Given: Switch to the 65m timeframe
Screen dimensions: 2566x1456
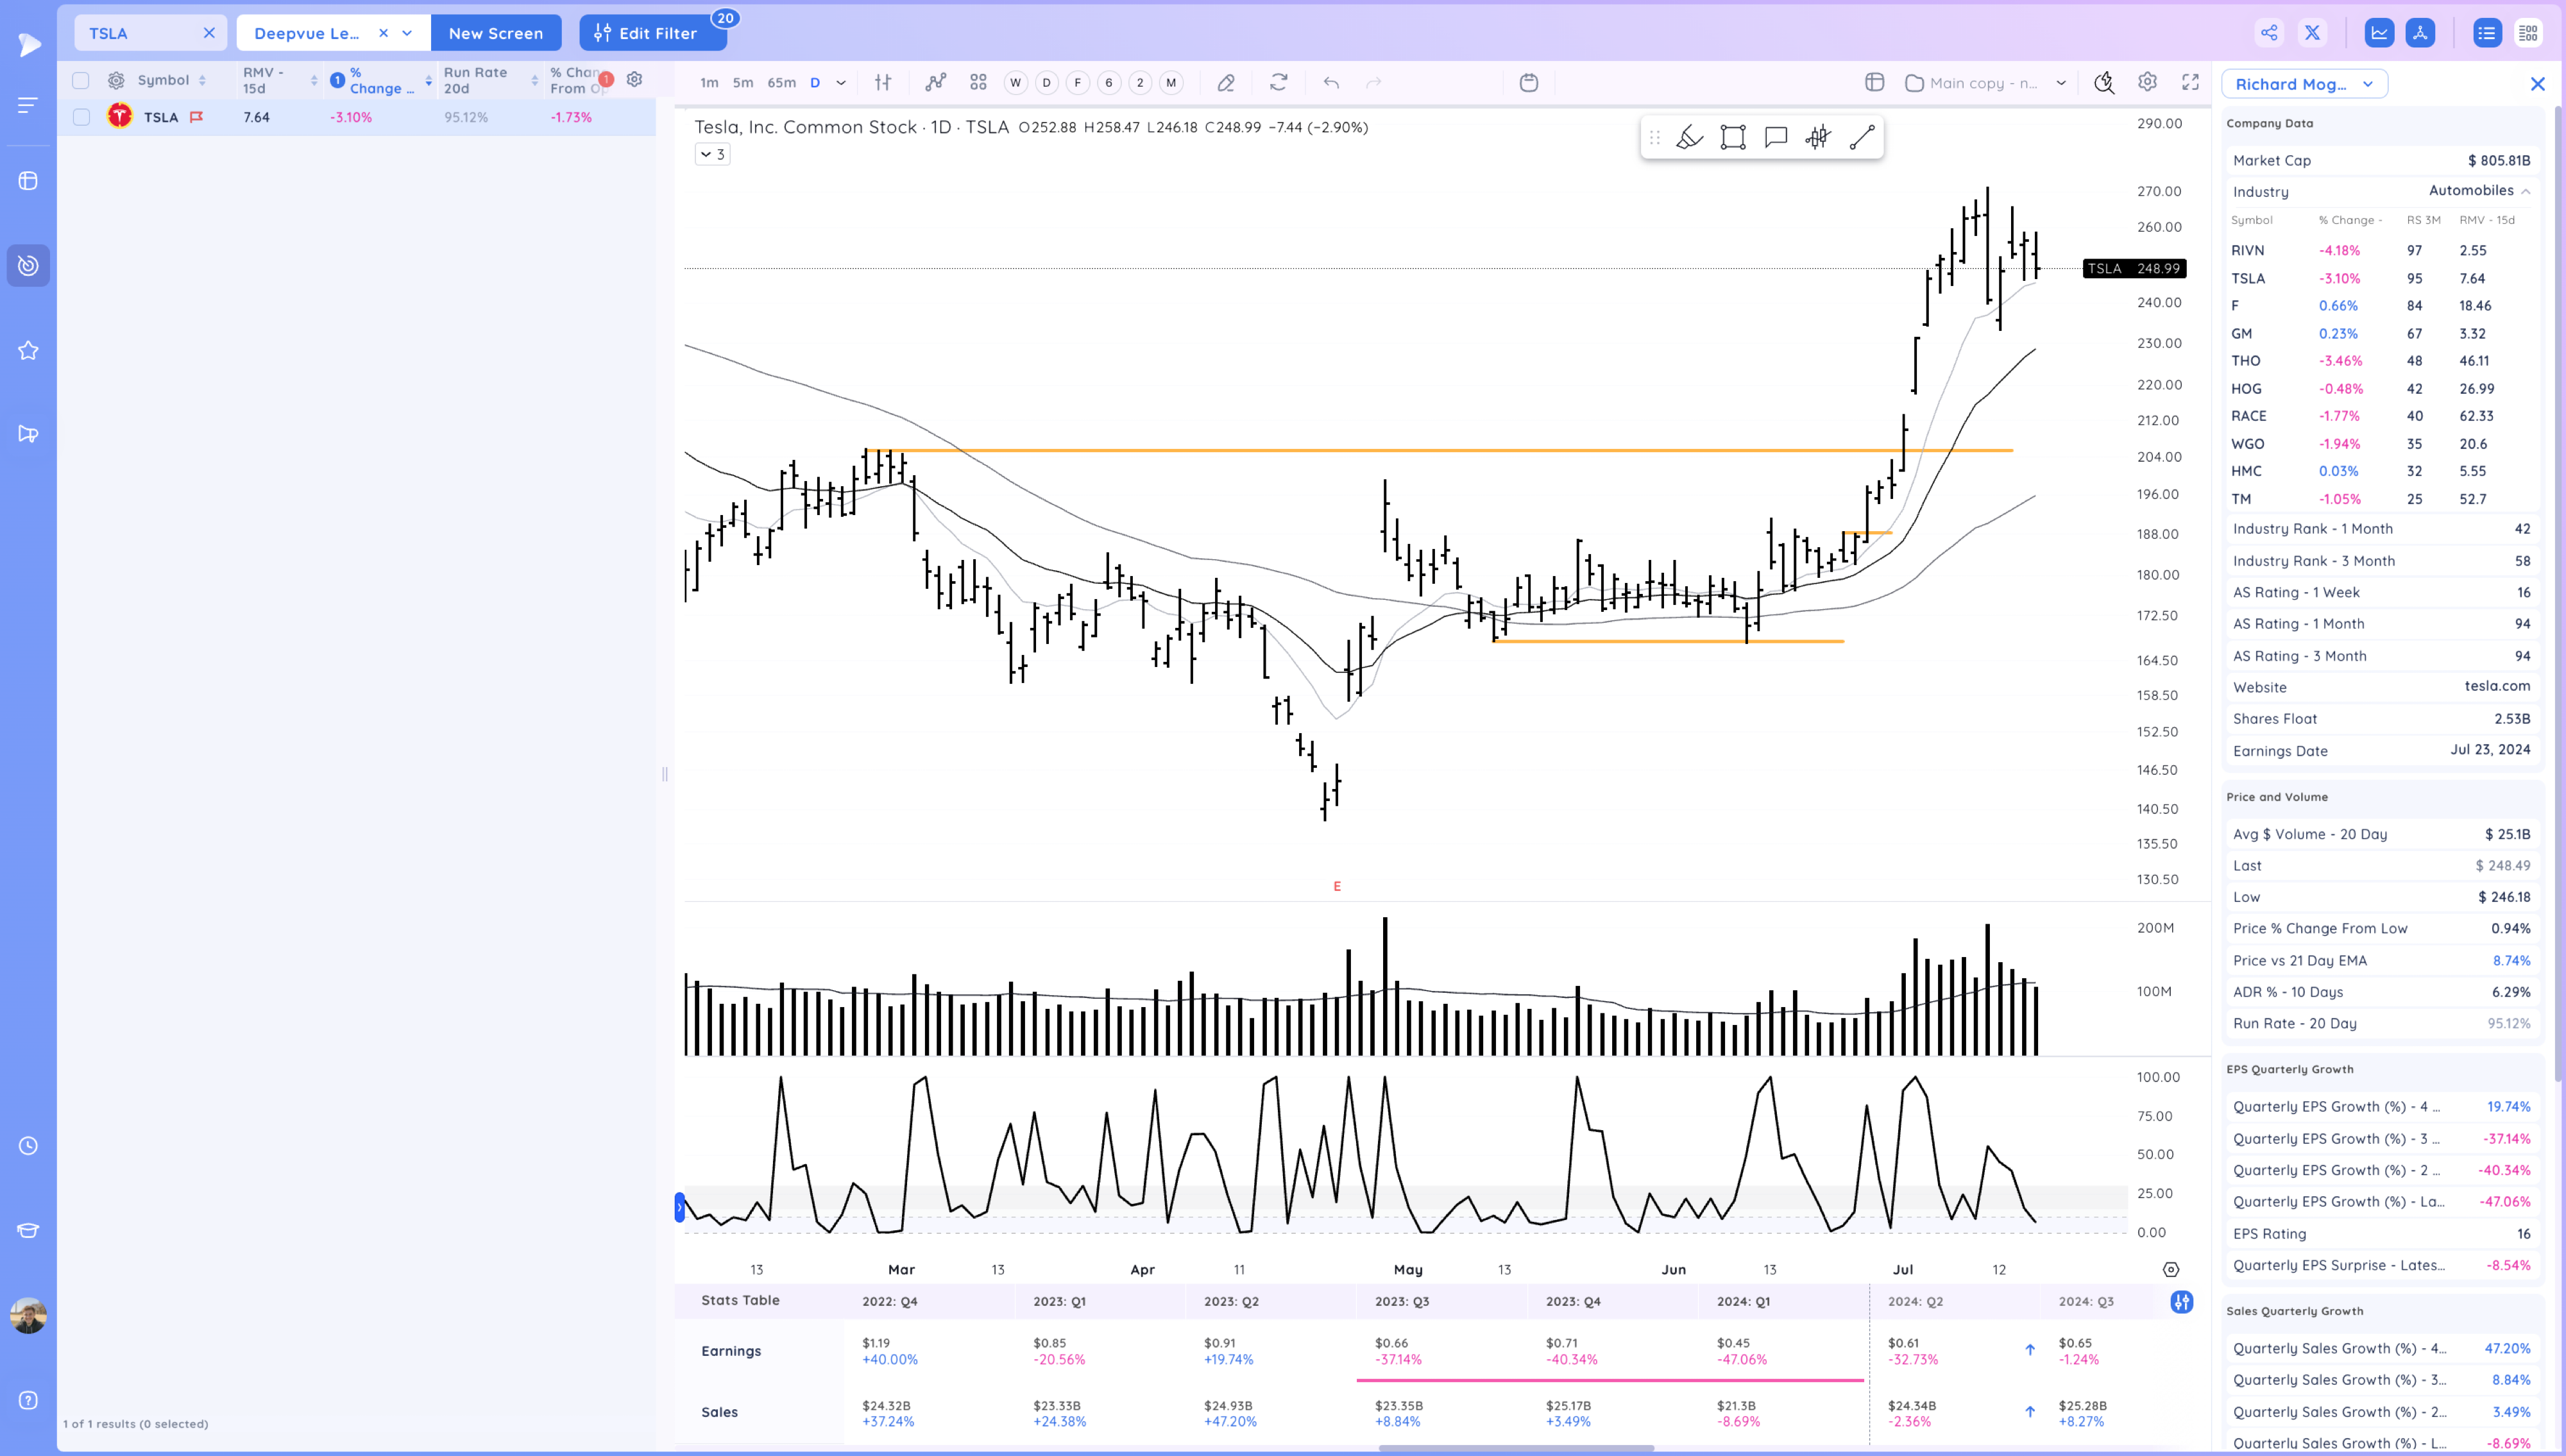Looking at the screenshot, I should 781,83.
